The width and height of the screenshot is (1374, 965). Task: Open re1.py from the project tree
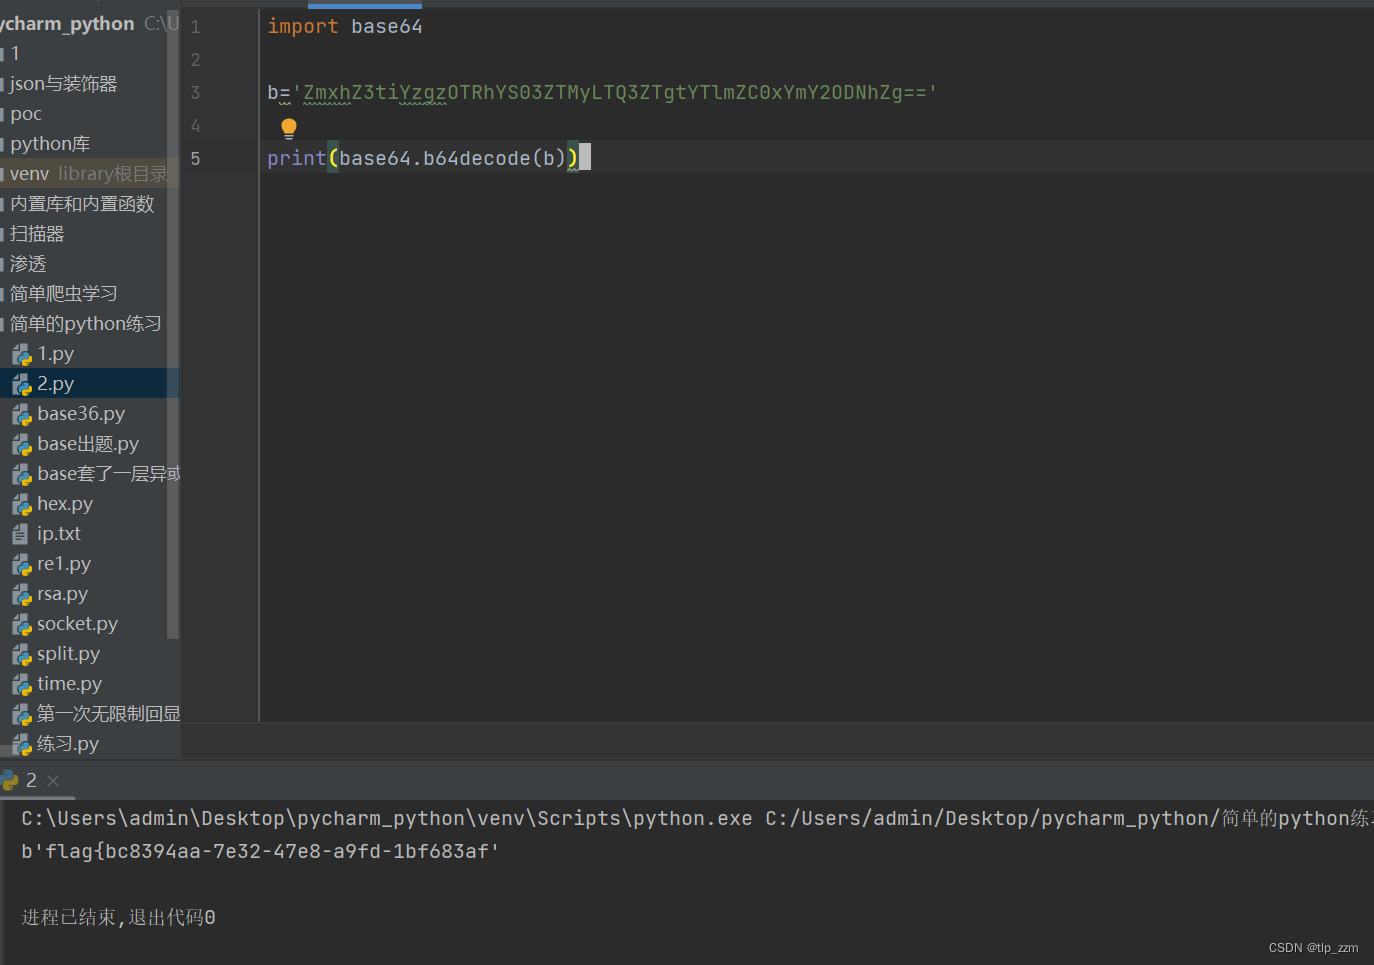[64, 564]
